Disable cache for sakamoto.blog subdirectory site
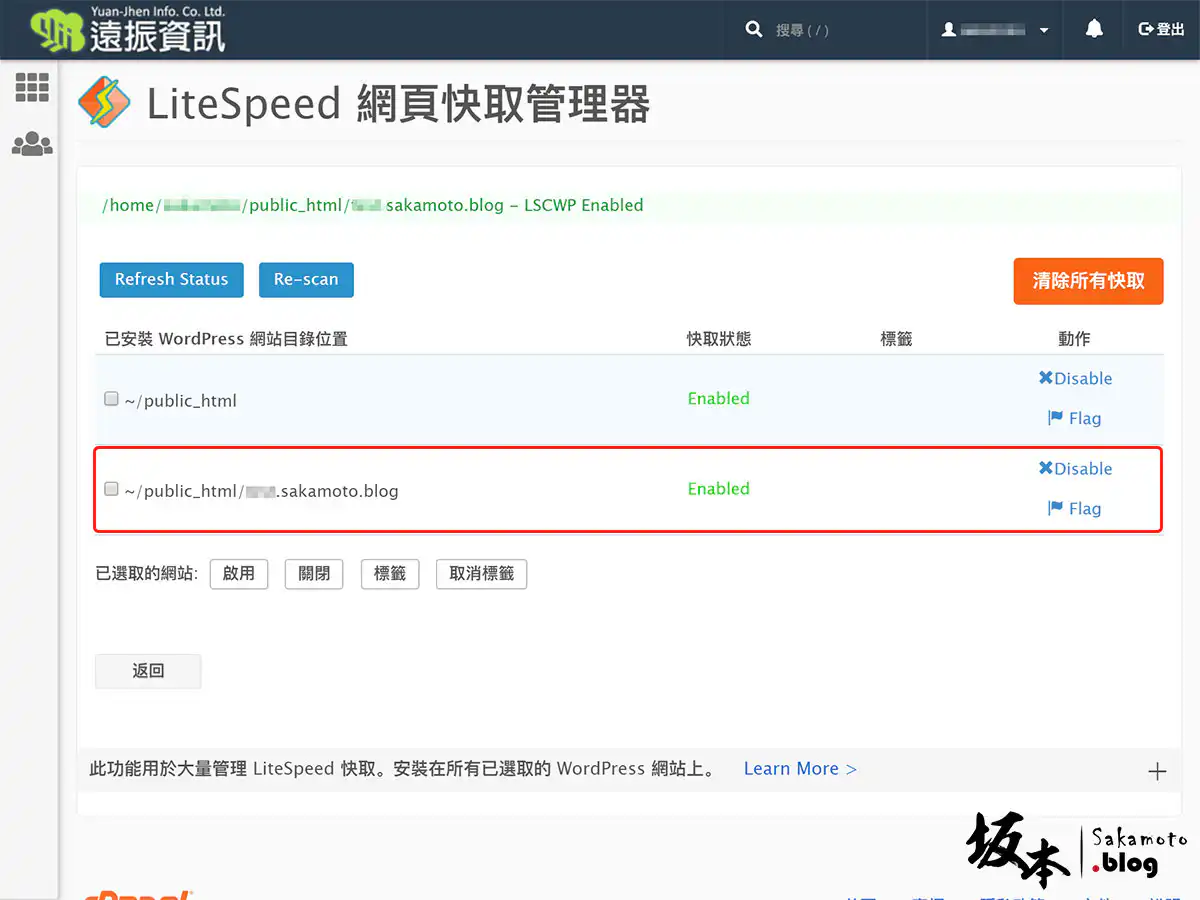 point(1075,469)
